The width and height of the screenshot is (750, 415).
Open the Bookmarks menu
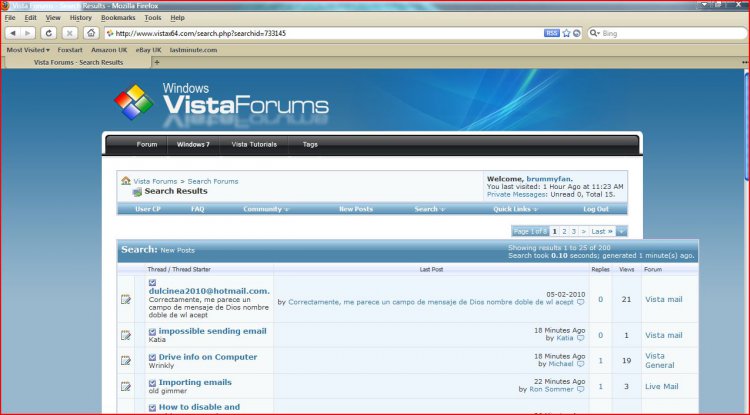pyautogui.click(x=118, y=18)
